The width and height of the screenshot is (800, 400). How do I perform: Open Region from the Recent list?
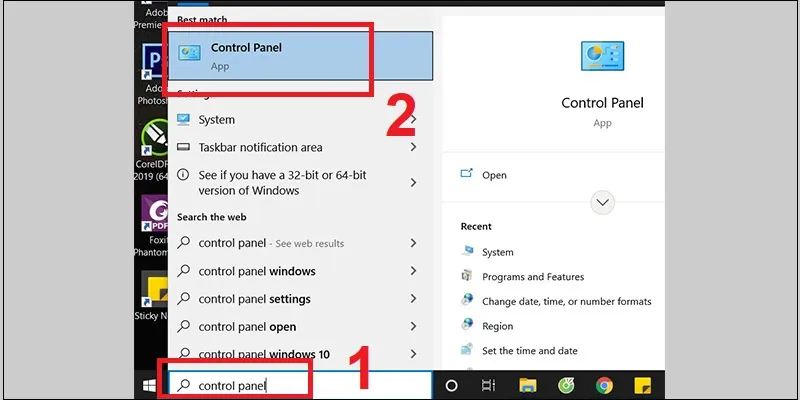(x=497, y=326)
